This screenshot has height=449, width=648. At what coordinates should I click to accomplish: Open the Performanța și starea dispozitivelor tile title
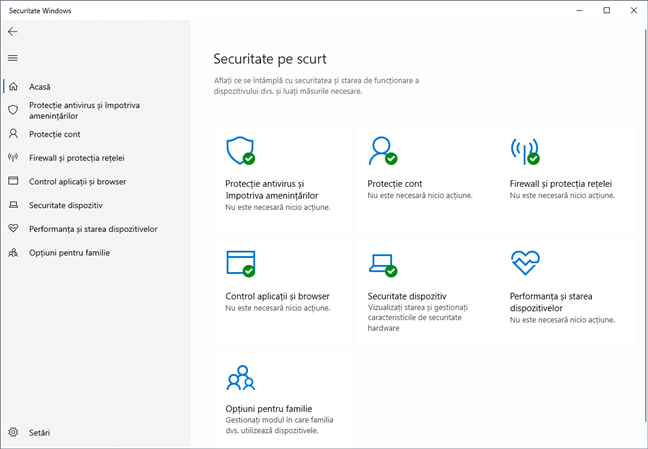pos(551,302)
